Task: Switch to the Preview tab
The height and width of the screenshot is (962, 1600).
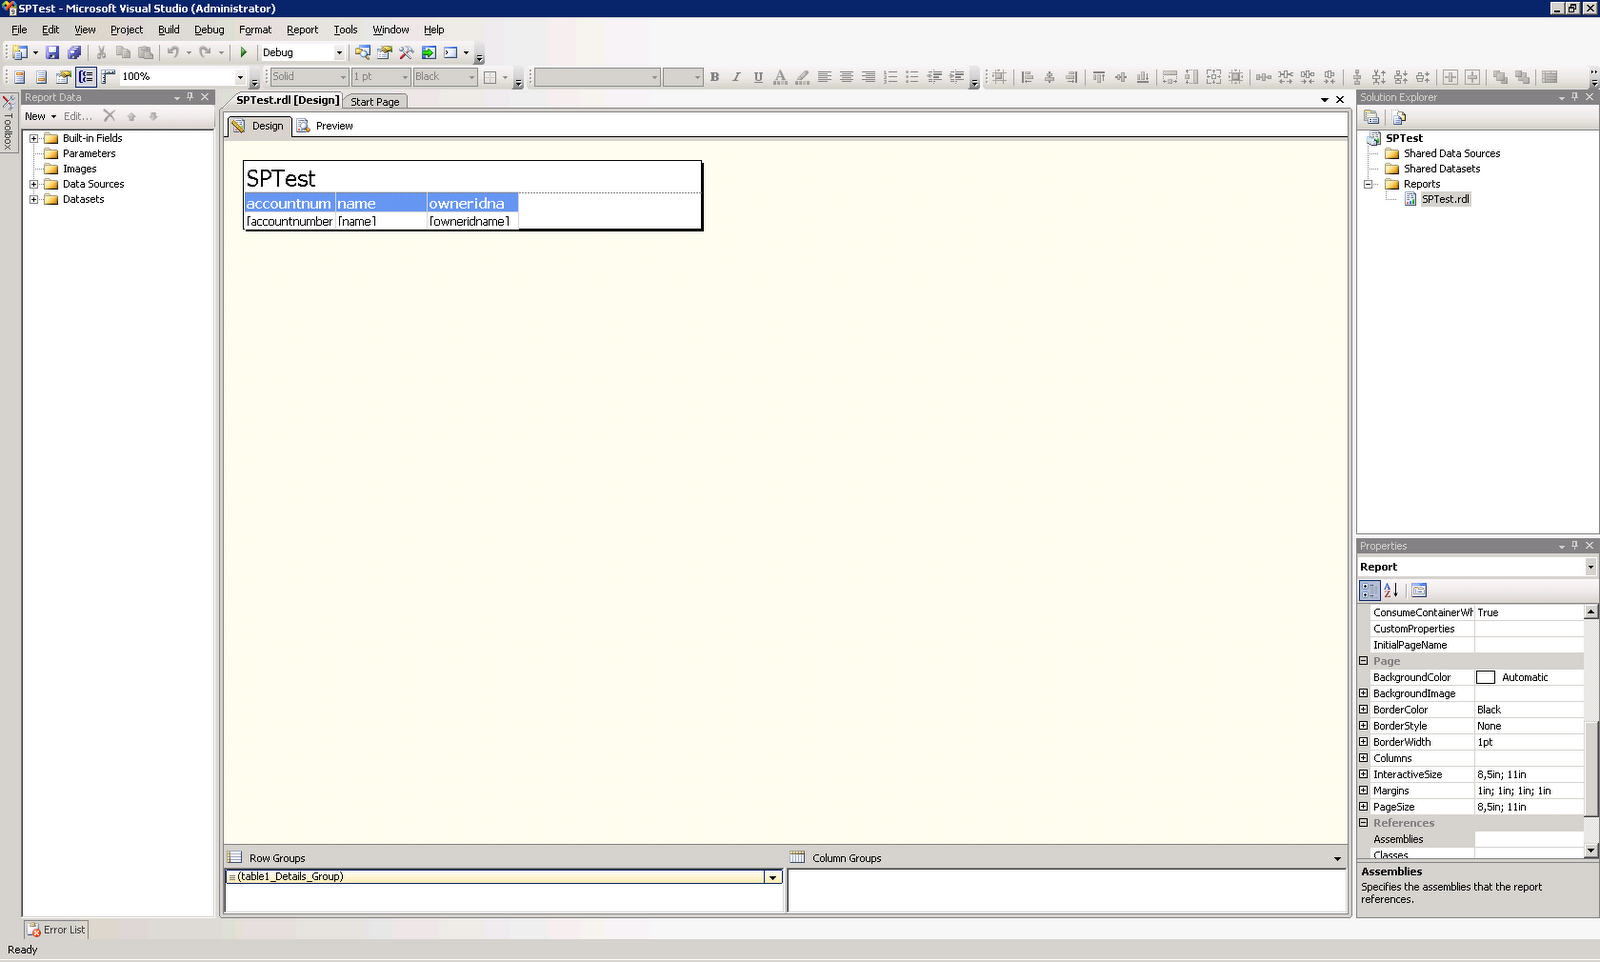Action: point(326,126)
